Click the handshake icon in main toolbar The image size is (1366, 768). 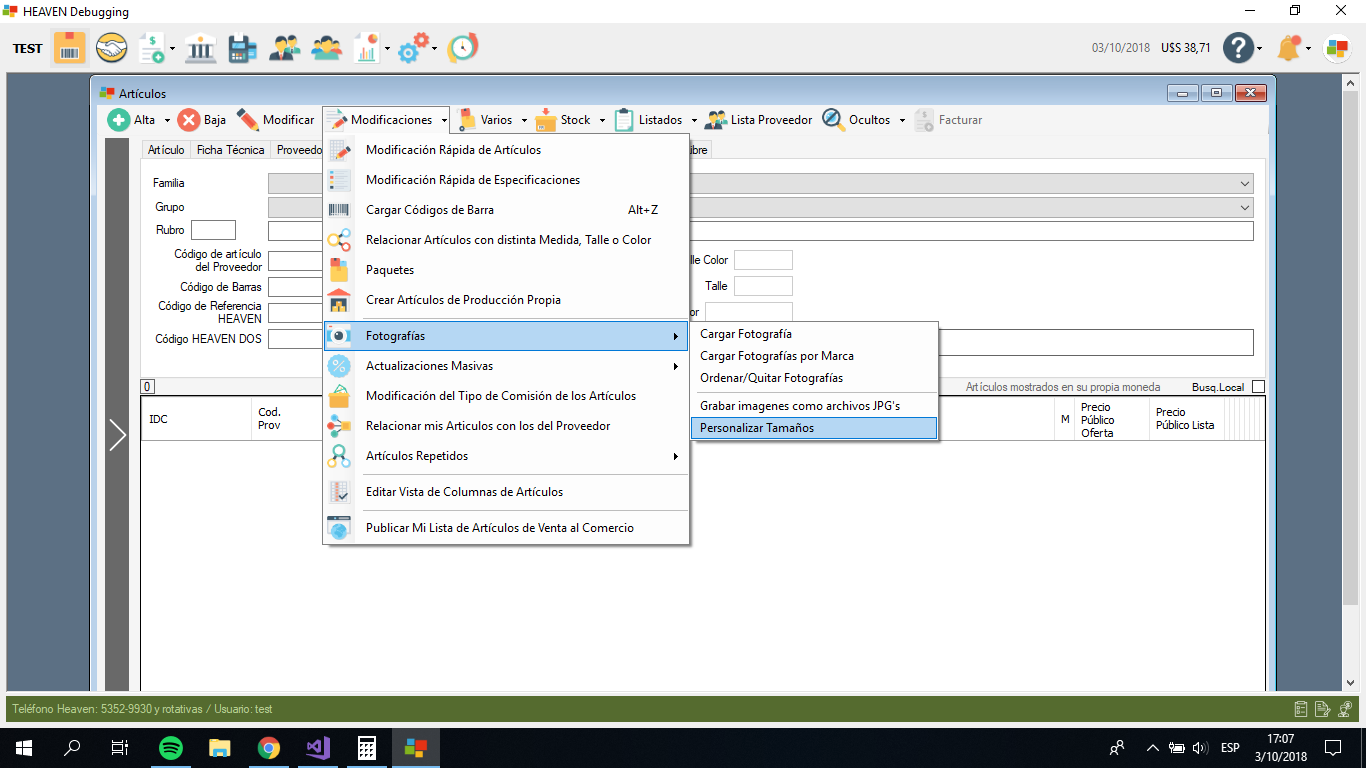[x=111, y=48]
